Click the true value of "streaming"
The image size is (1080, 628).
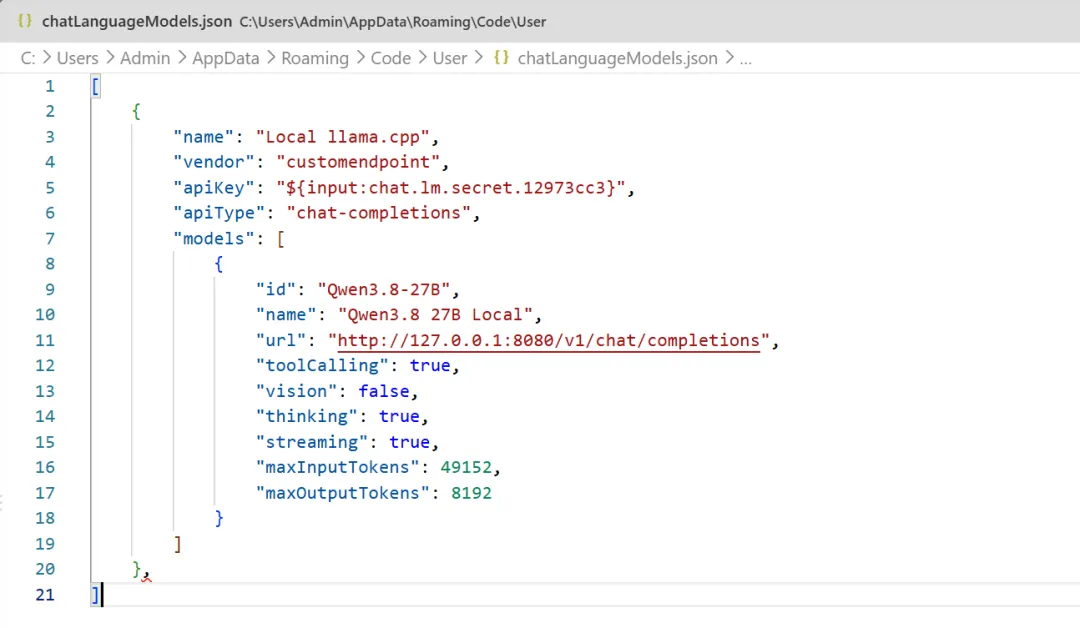[409, 442]
